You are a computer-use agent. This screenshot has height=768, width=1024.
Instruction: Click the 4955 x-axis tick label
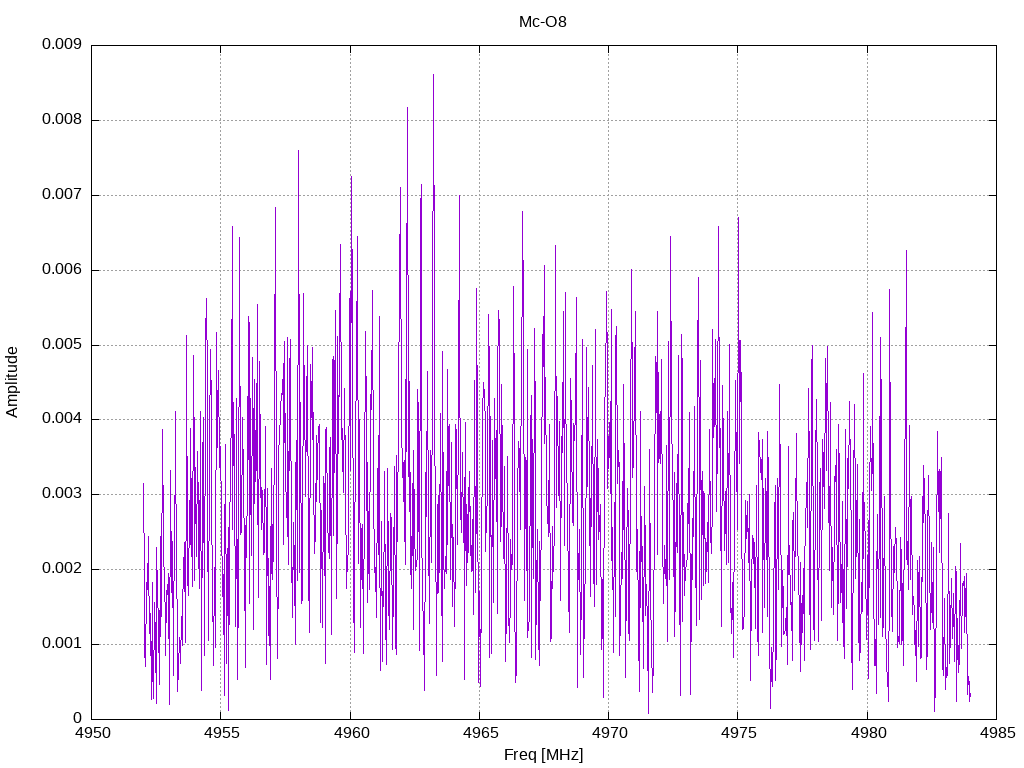pos(221,733)
